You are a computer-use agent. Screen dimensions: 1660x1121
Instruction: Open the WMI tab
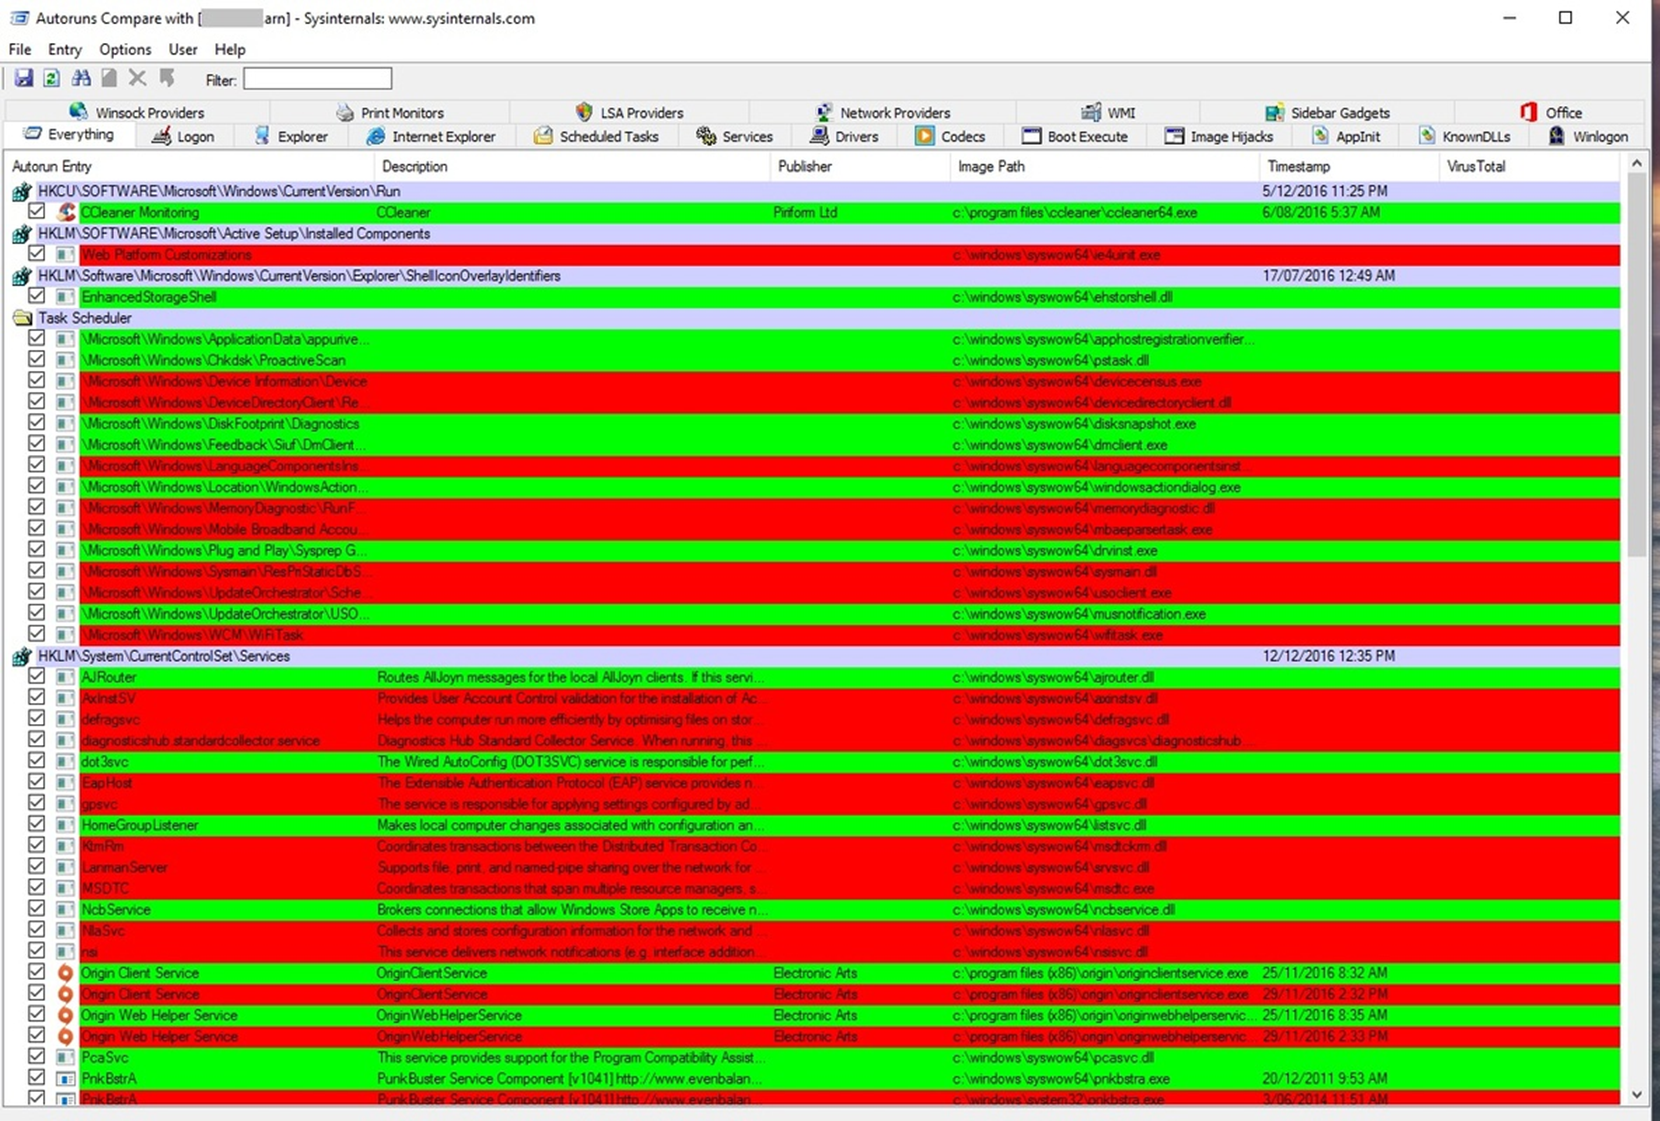click(1108, 112)
